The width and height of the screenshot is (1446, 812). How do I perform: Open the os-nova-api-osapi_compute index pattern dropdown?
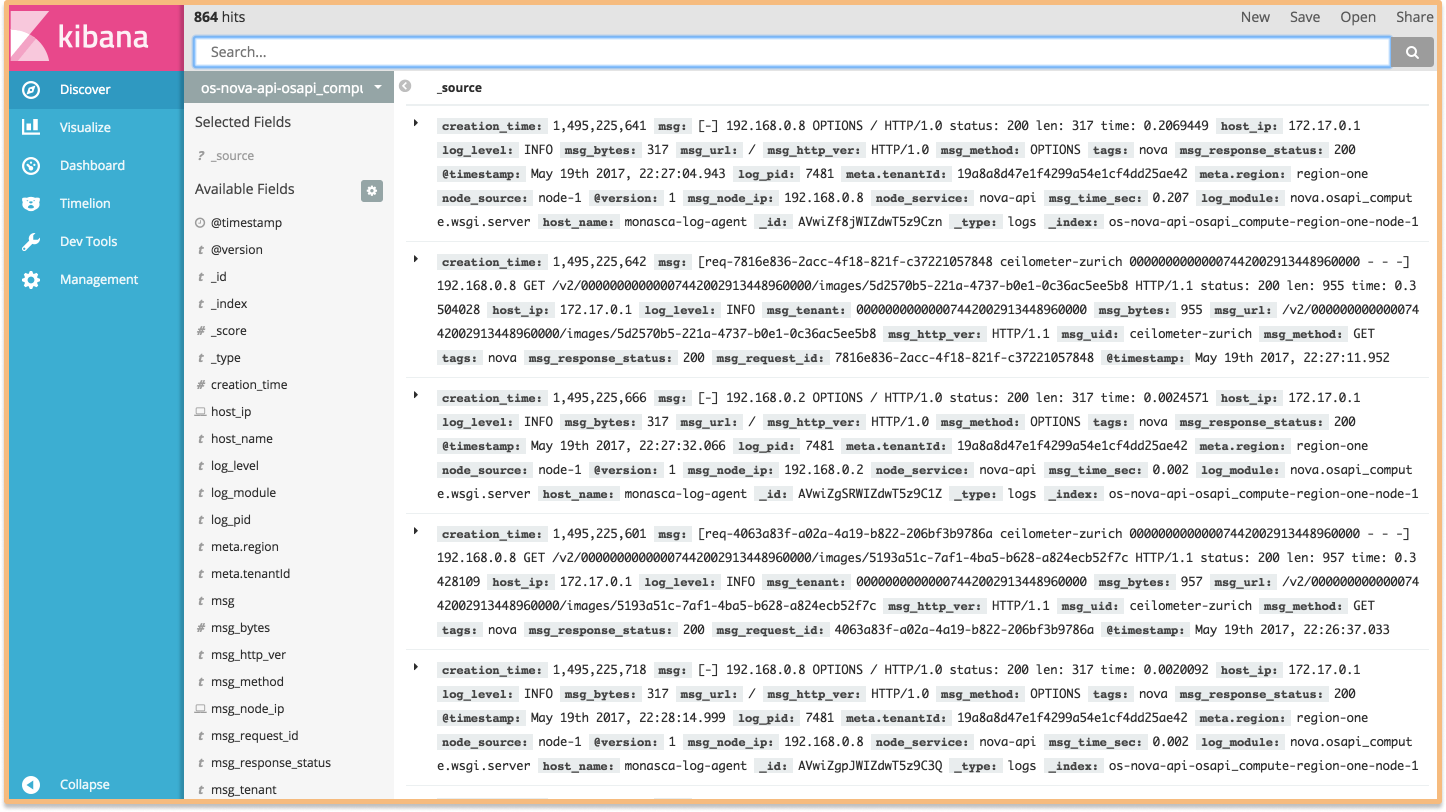point(289,88)
